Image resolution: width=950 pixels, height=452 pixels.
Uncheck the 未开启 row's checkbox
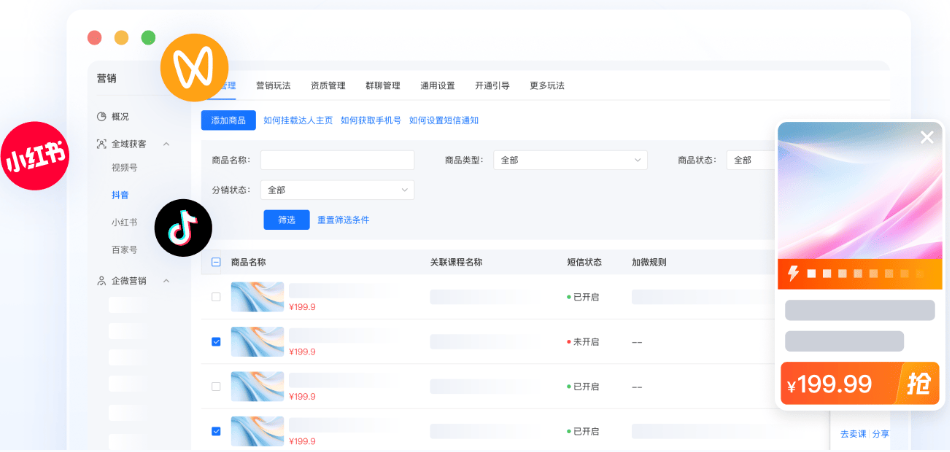[216, 342]
